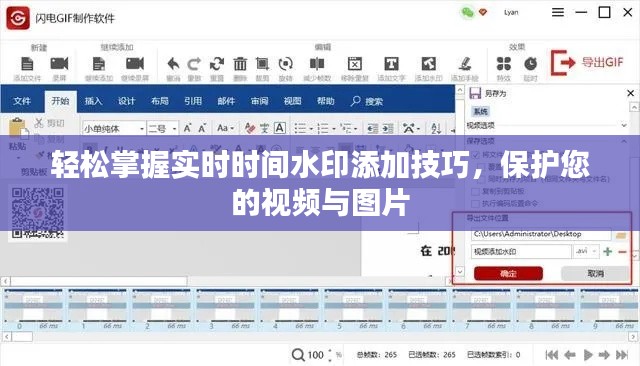Click the increase indent icon
640x366 pixels.
coord(388,129)
